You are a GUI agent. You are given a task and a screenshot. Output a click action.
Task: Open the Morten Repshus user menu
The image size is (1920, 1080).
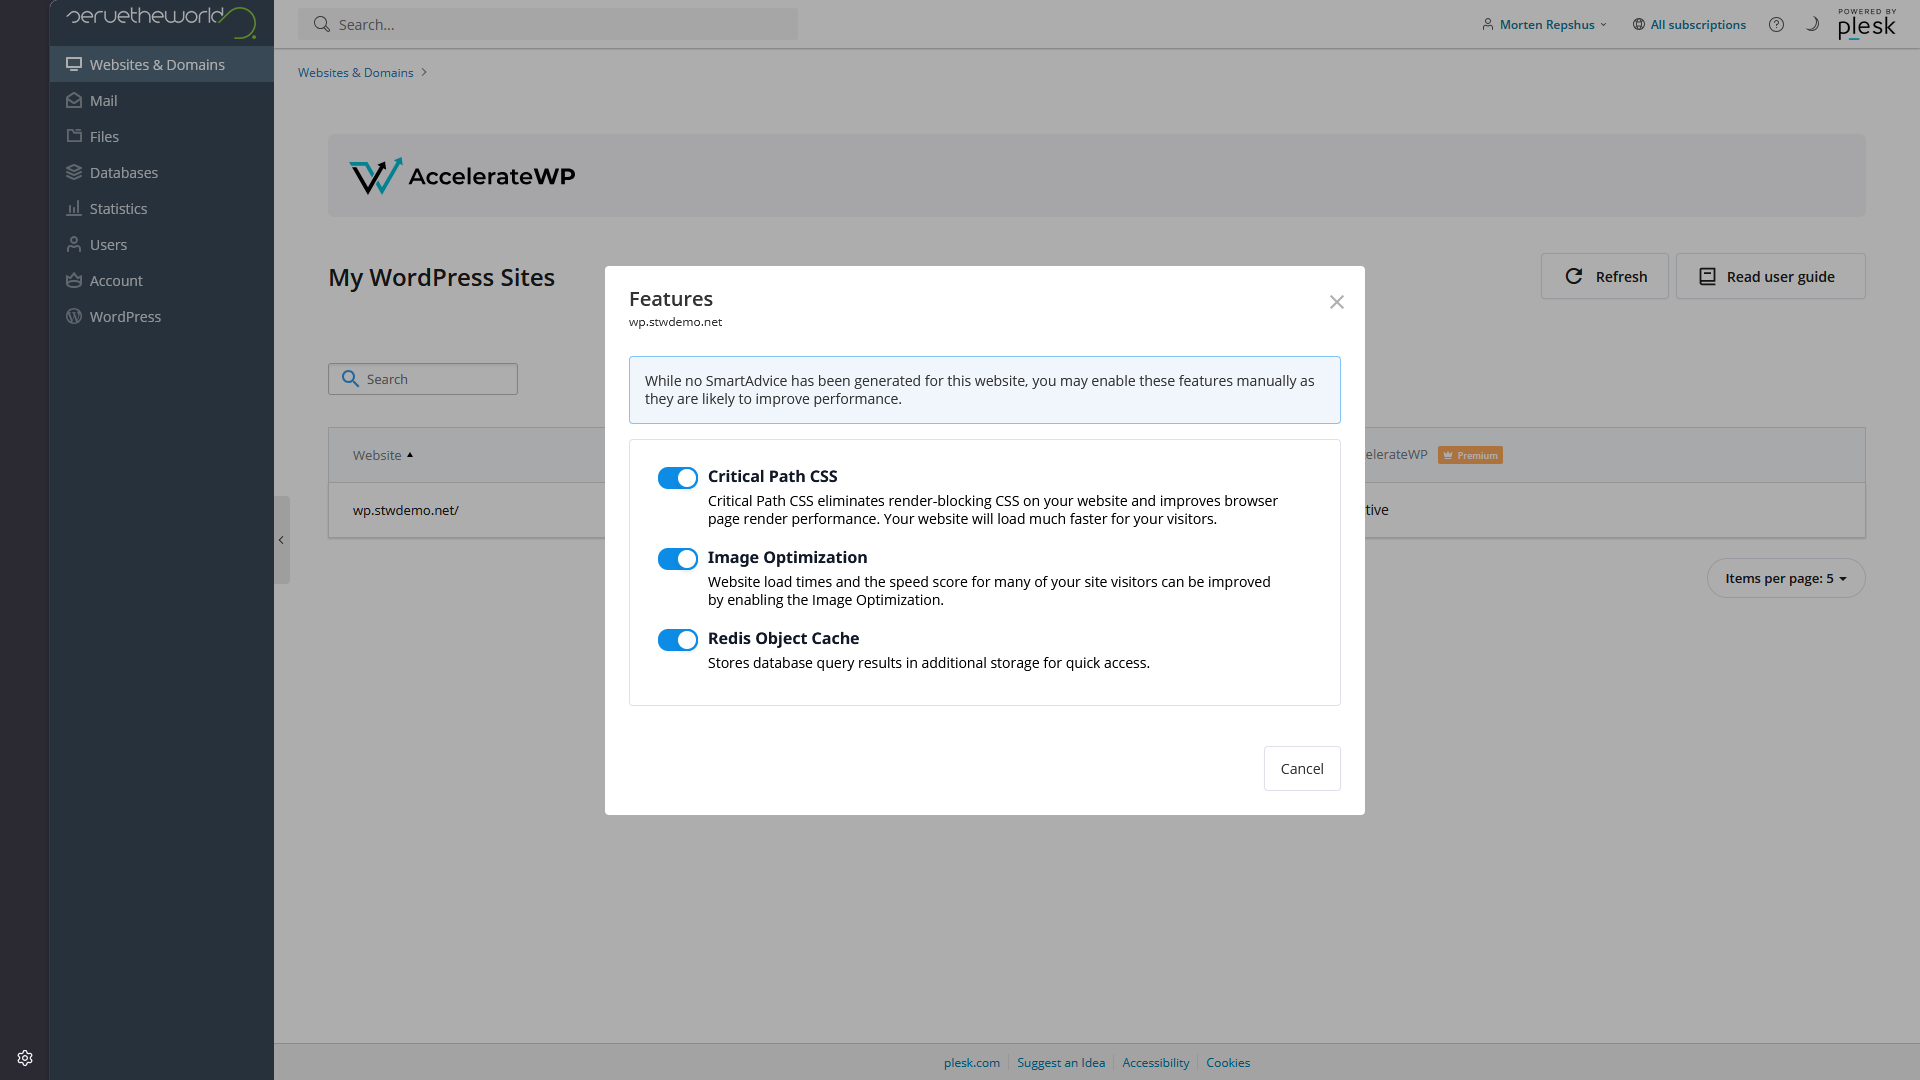coord(1544,24)
